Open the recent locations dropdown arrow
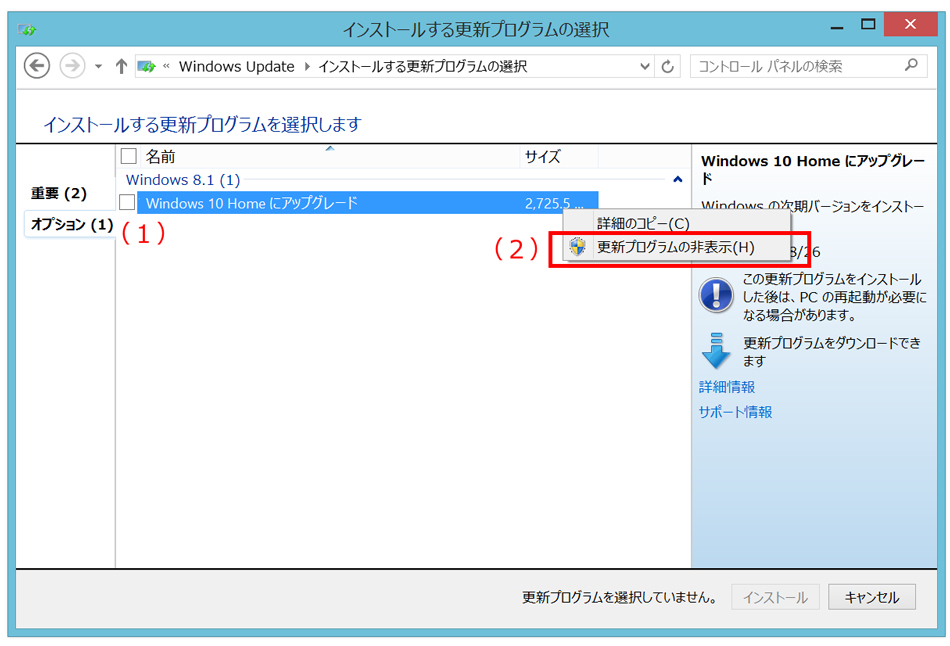Screen dimensions: 950x646 point(98,67)
